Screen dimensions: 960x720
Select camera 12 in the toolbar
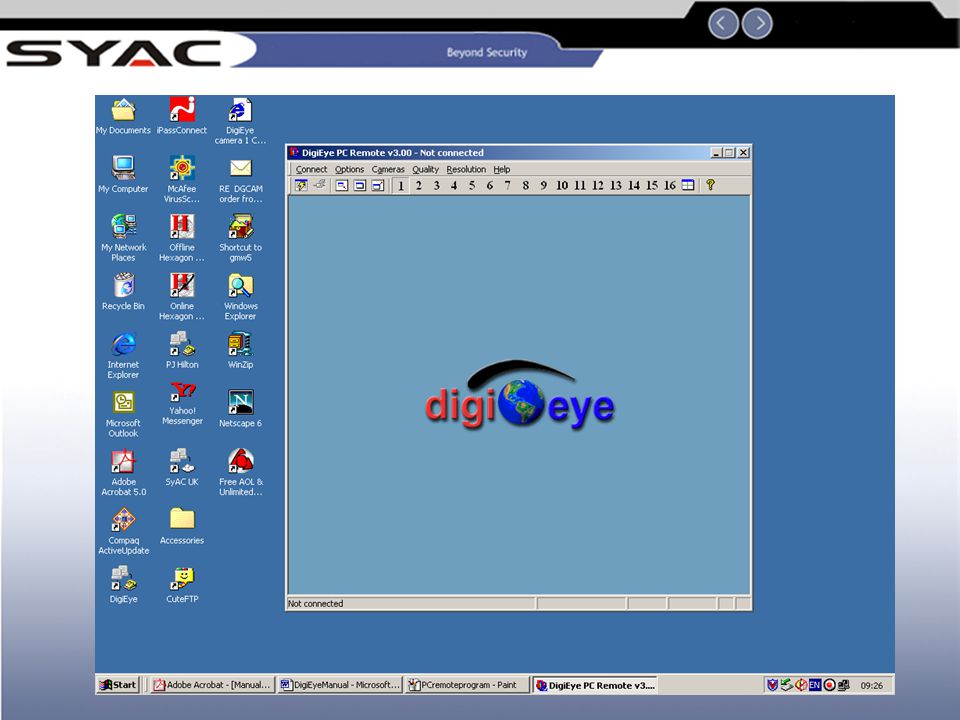598,185
